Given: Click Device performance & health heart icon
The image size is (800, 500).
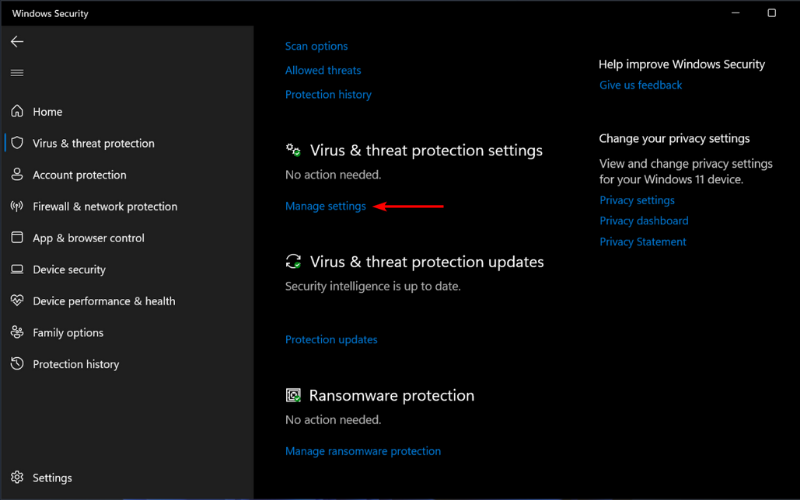Looking at the screenshot, I should [17, 301].
